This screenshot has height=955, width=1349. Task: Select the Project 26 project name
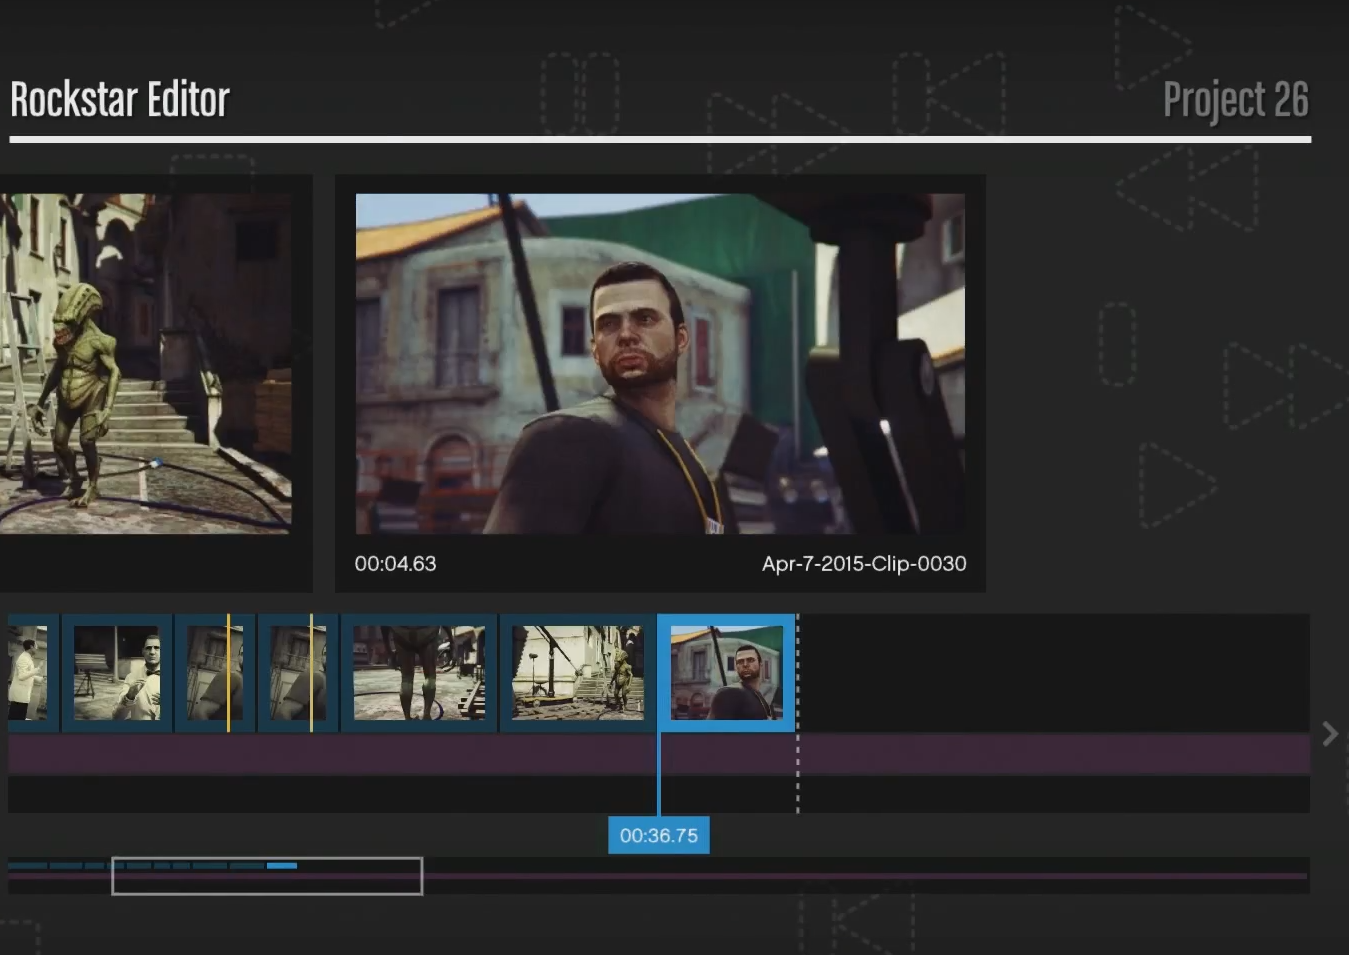(1236, 97)
